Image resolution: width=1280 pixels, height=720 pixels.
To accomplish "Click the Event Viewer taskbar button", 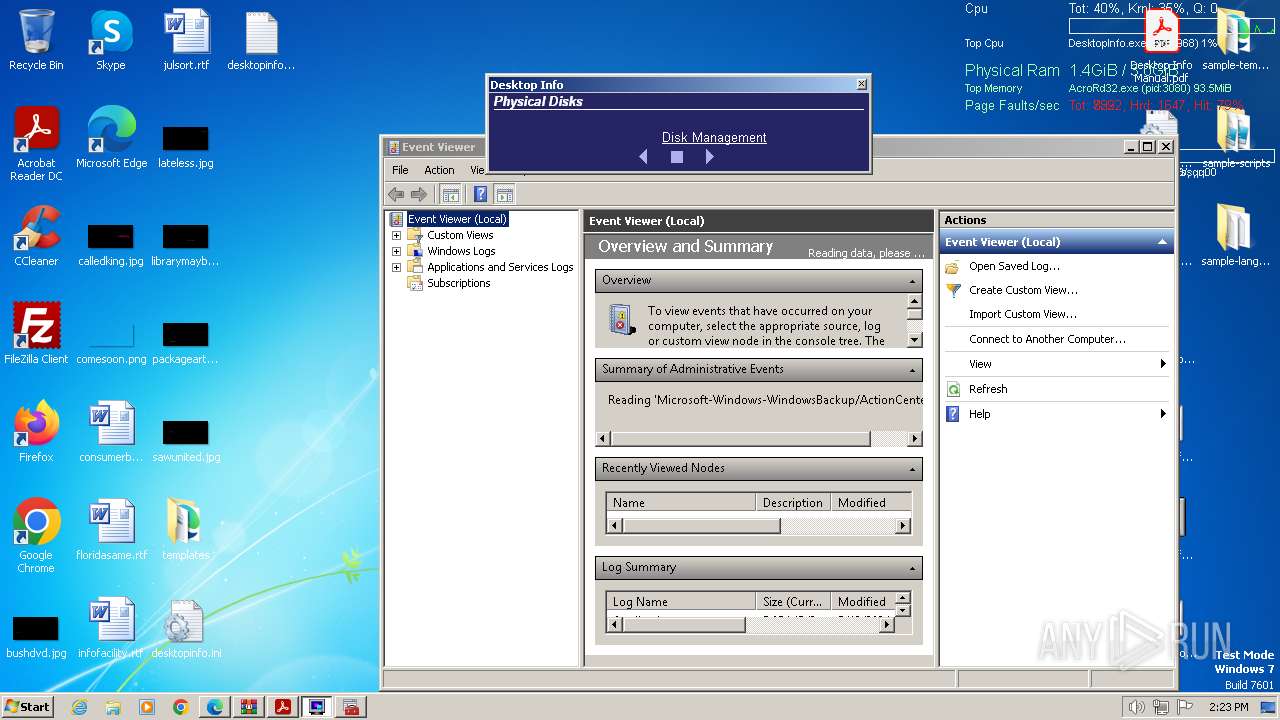I will (x=350, y=707).
